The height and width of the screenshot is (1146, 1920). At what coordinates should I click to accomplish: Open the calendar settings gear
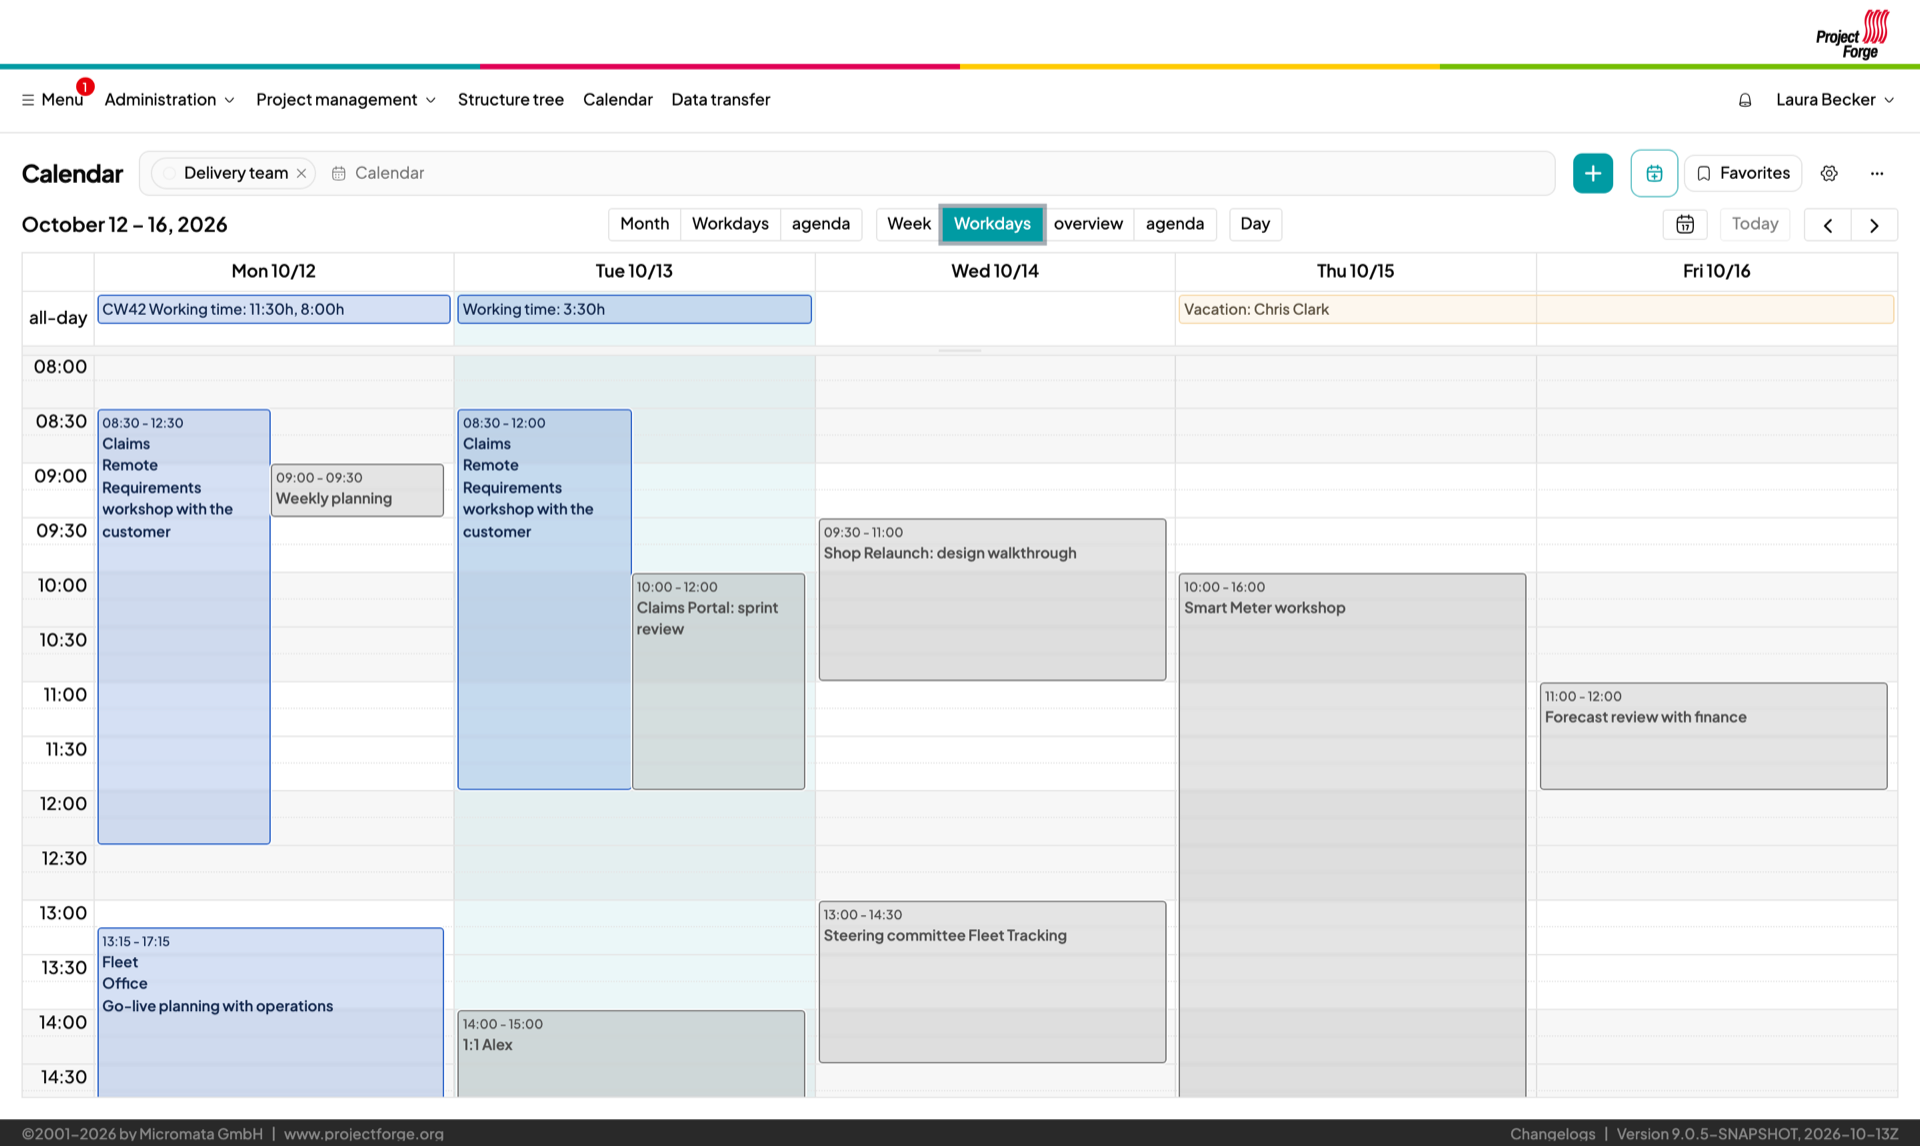pos(1828,173)
